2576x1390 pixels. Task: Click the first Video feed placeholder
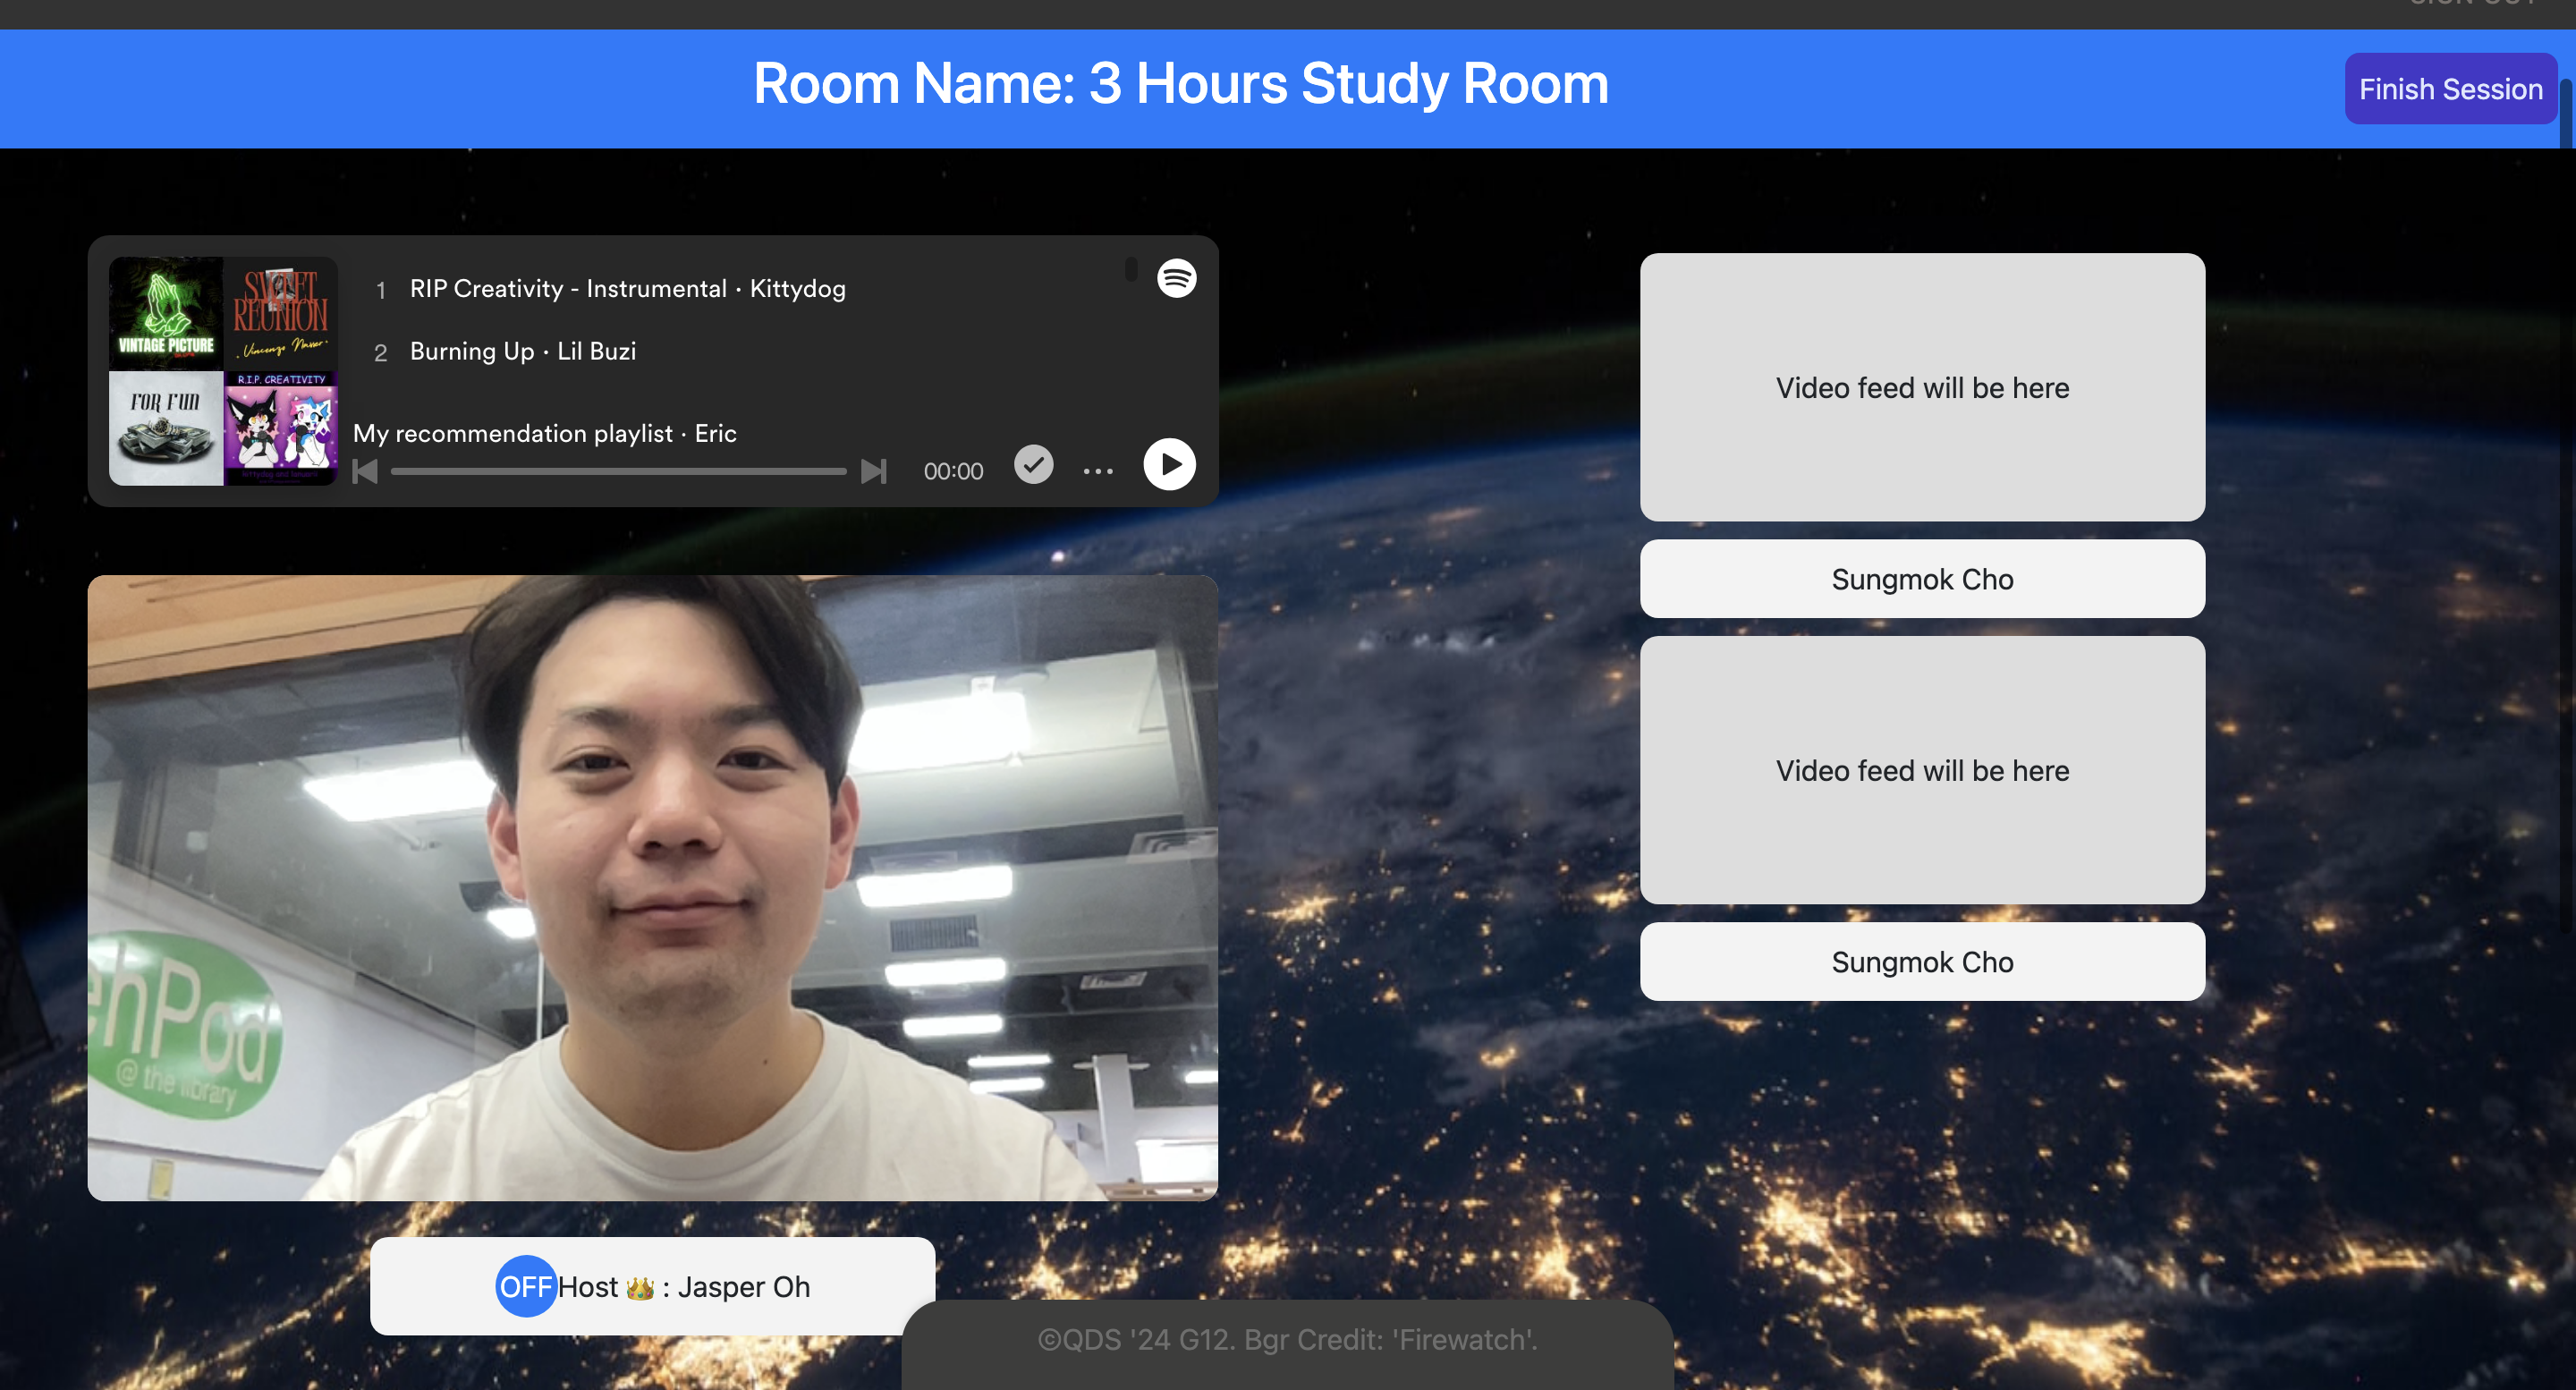click(x=1921, y=387)
